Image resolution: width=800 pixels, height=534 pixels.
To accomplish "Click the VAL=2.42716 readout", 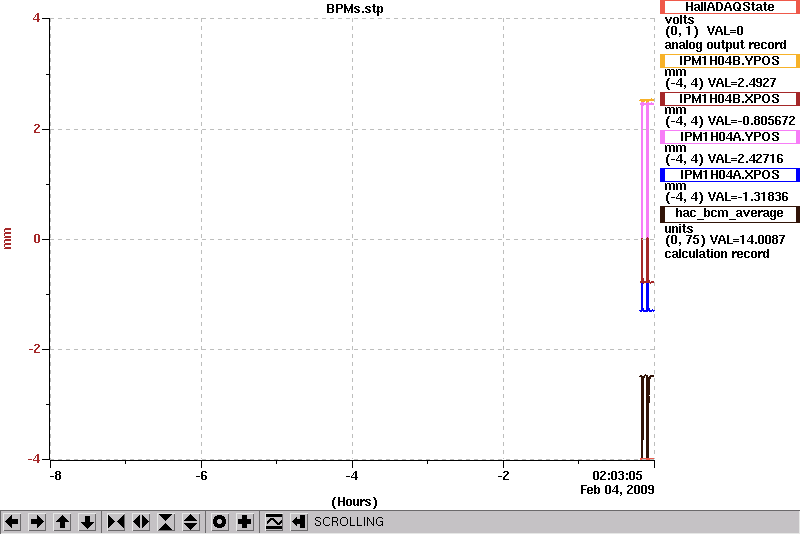I will coord(745,159).
